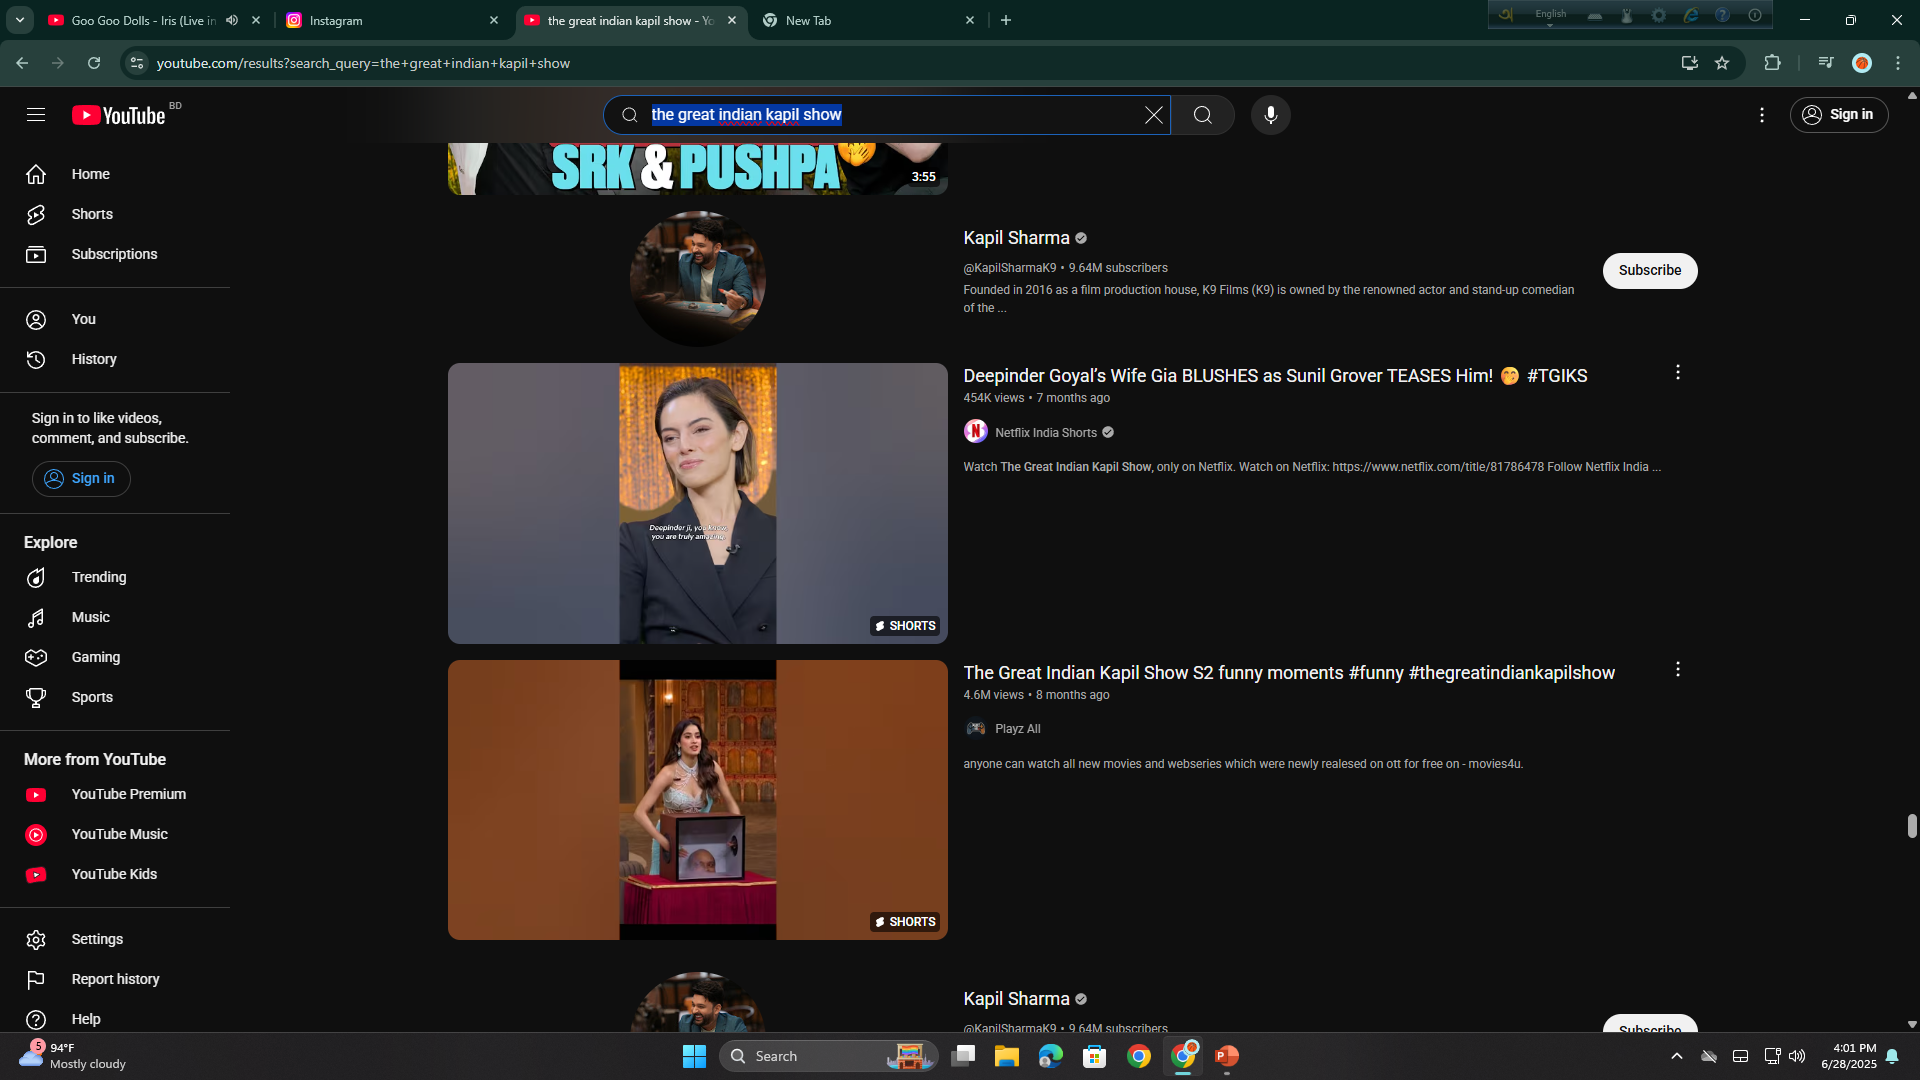This screenshot has width=1920, height=1080.
Task: Open Subscriptions in the sidebar
Action: point(115,254)
